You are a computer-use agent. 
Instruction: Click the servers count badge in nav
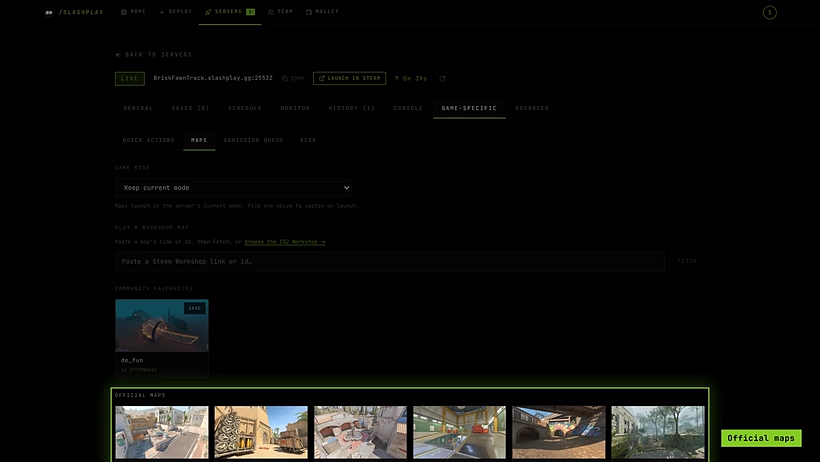click(x=250, y=12)
